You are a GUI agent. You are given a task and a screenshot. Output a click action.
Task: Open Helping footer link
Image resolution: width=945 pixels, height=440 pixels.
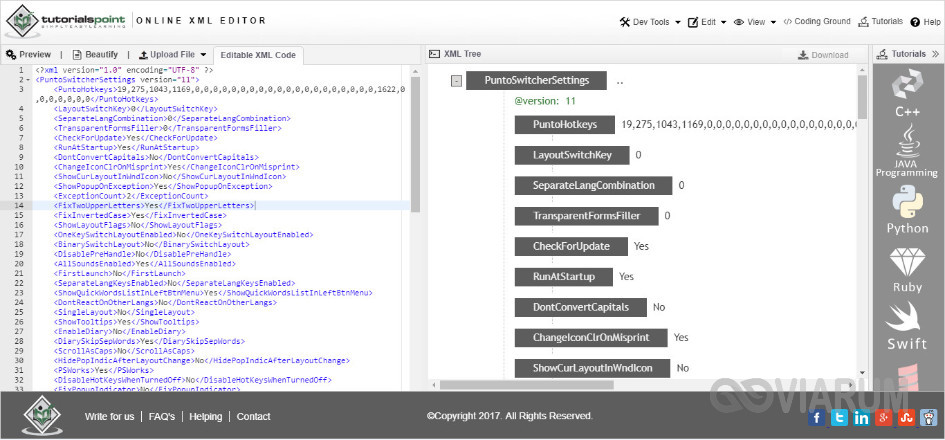(x=206, y=416)
